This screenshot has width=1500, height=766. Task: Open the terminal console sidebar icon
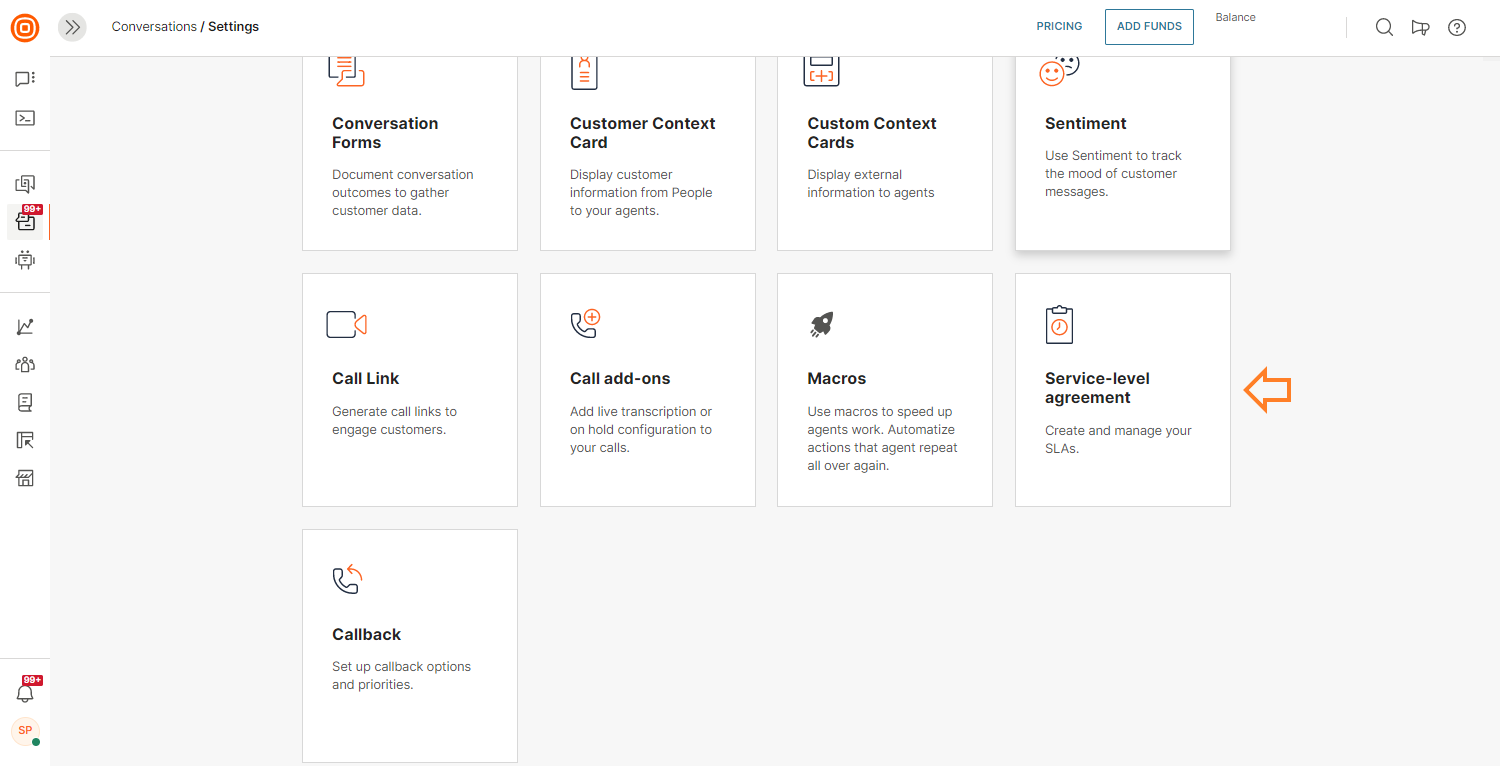(x=25, y=118)
